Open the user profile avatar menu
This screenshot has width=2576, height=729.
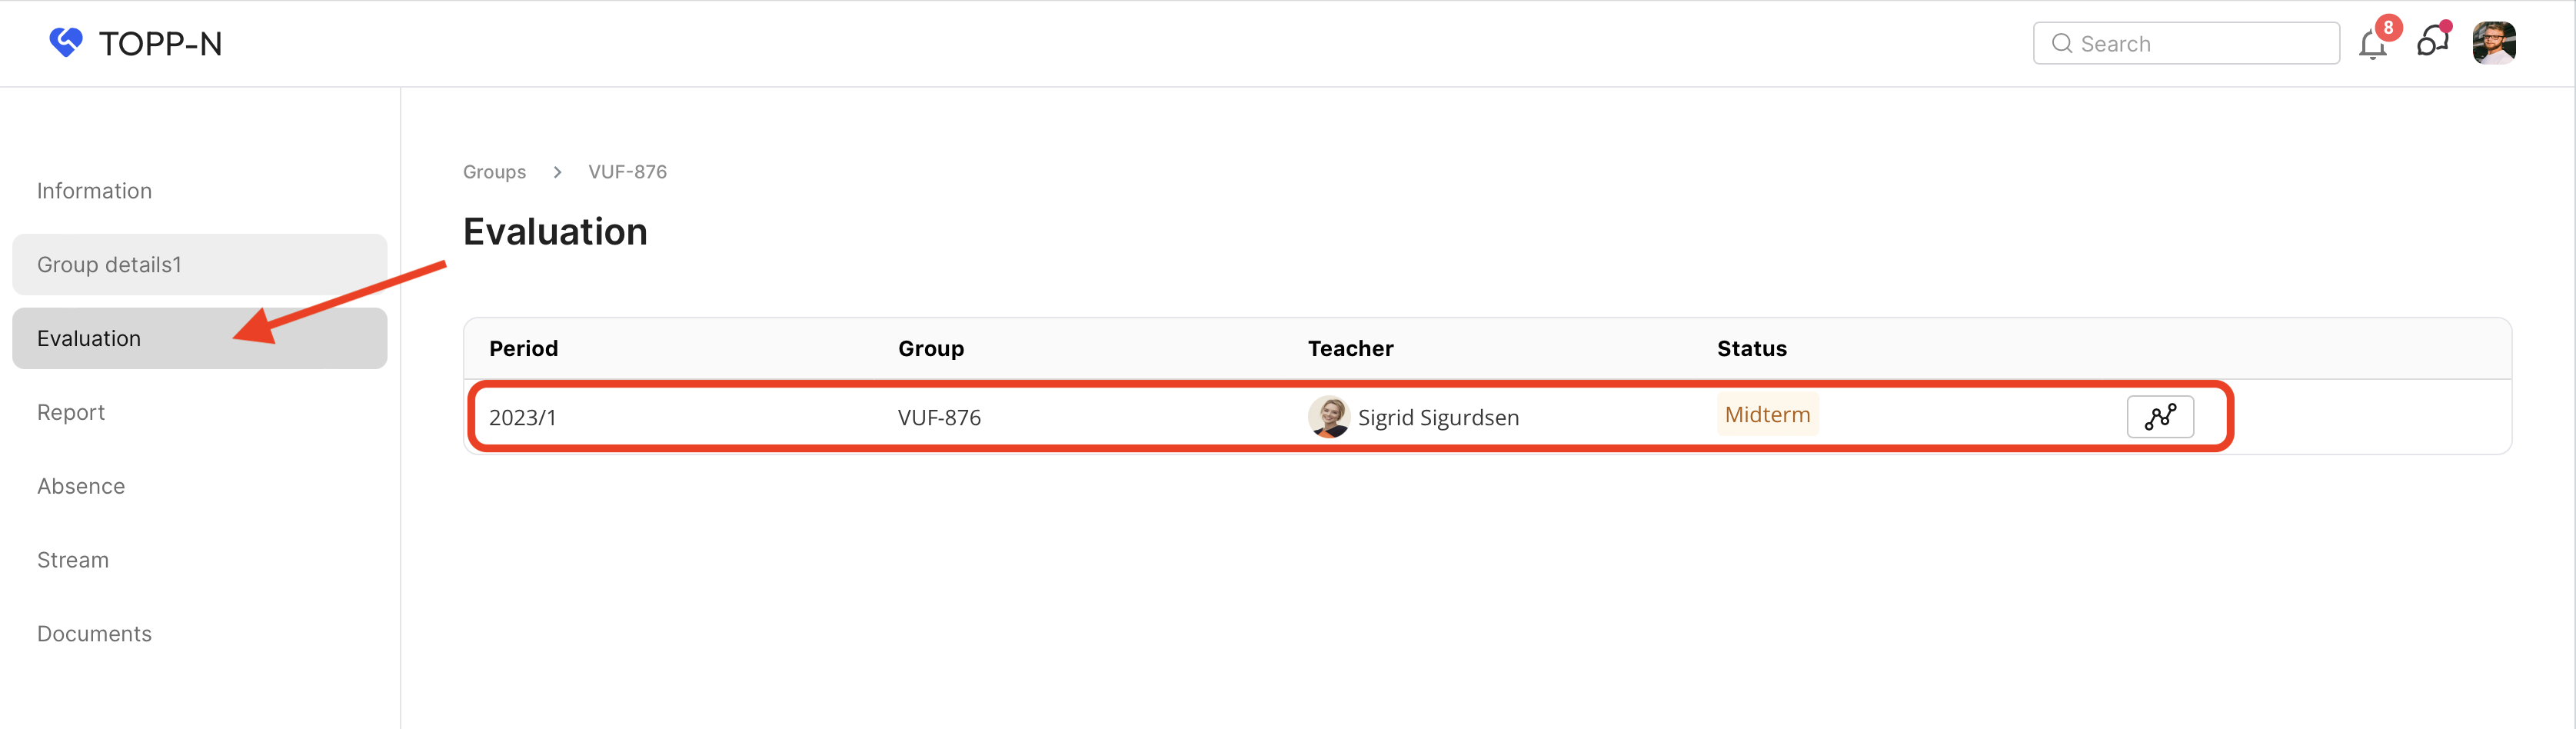click(x=2493, y=43)
